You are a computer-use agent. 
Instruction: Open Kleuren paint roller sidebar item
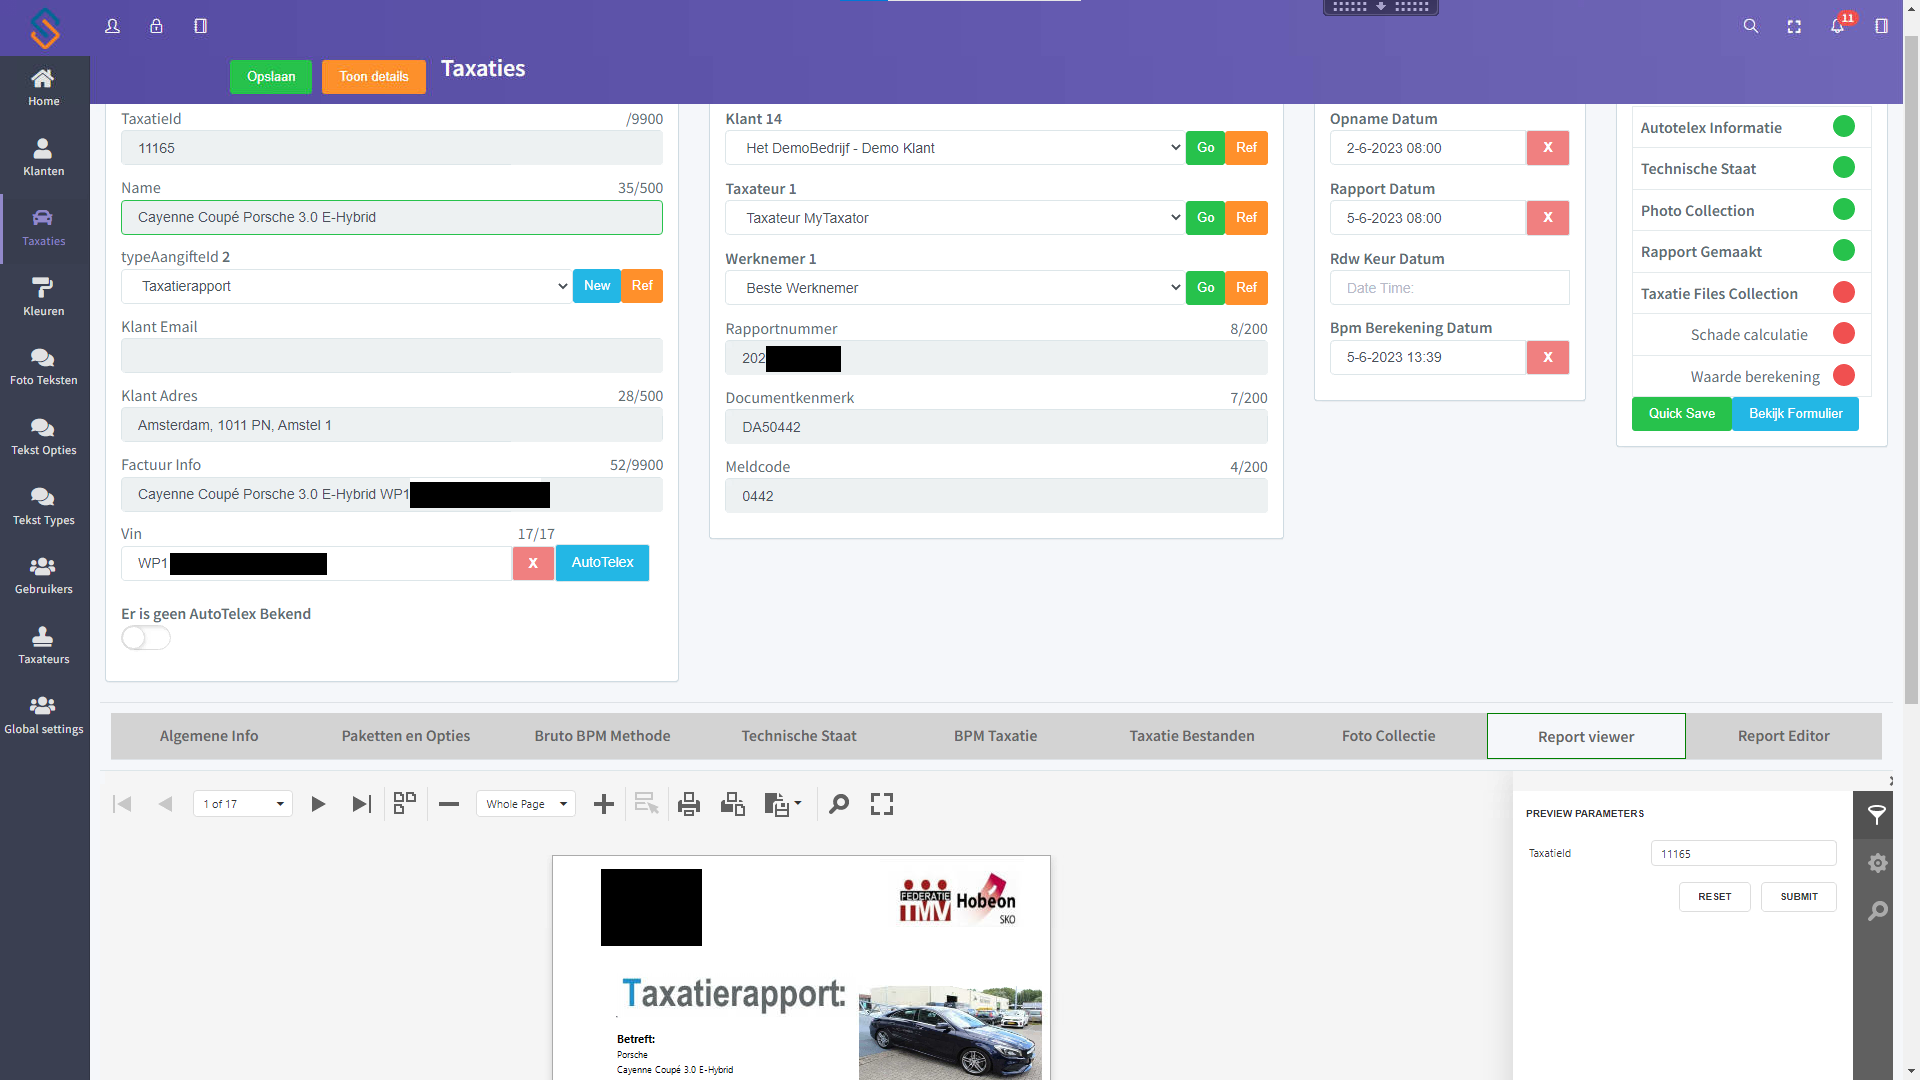pyautogui.click(x=44, y=298)
